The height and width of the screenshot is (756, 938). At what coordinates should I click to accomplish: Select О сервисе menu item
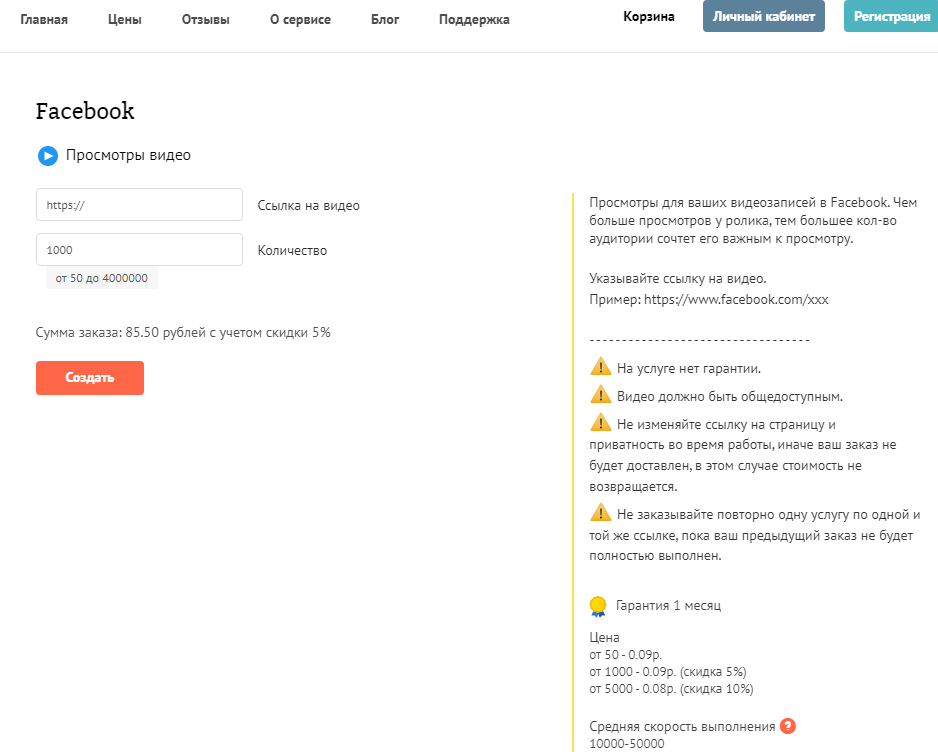tap(300, 20)
